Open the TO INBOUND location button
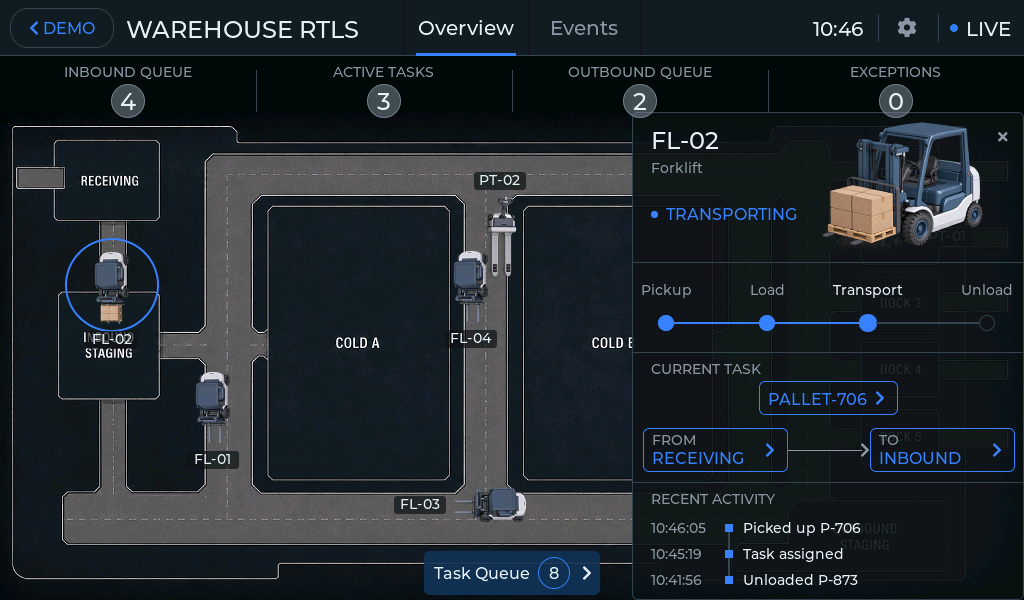Image resolution: width=1024 pixels, height=600 pixels. 942,450
